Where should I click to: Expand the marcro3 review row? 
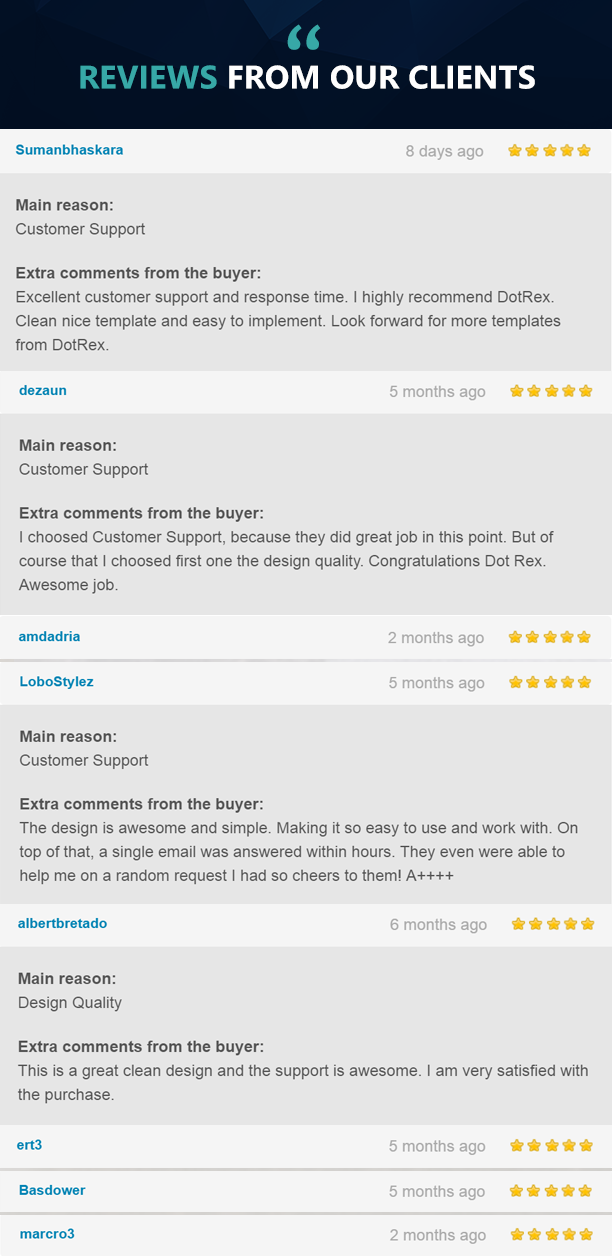(306, 1235)
